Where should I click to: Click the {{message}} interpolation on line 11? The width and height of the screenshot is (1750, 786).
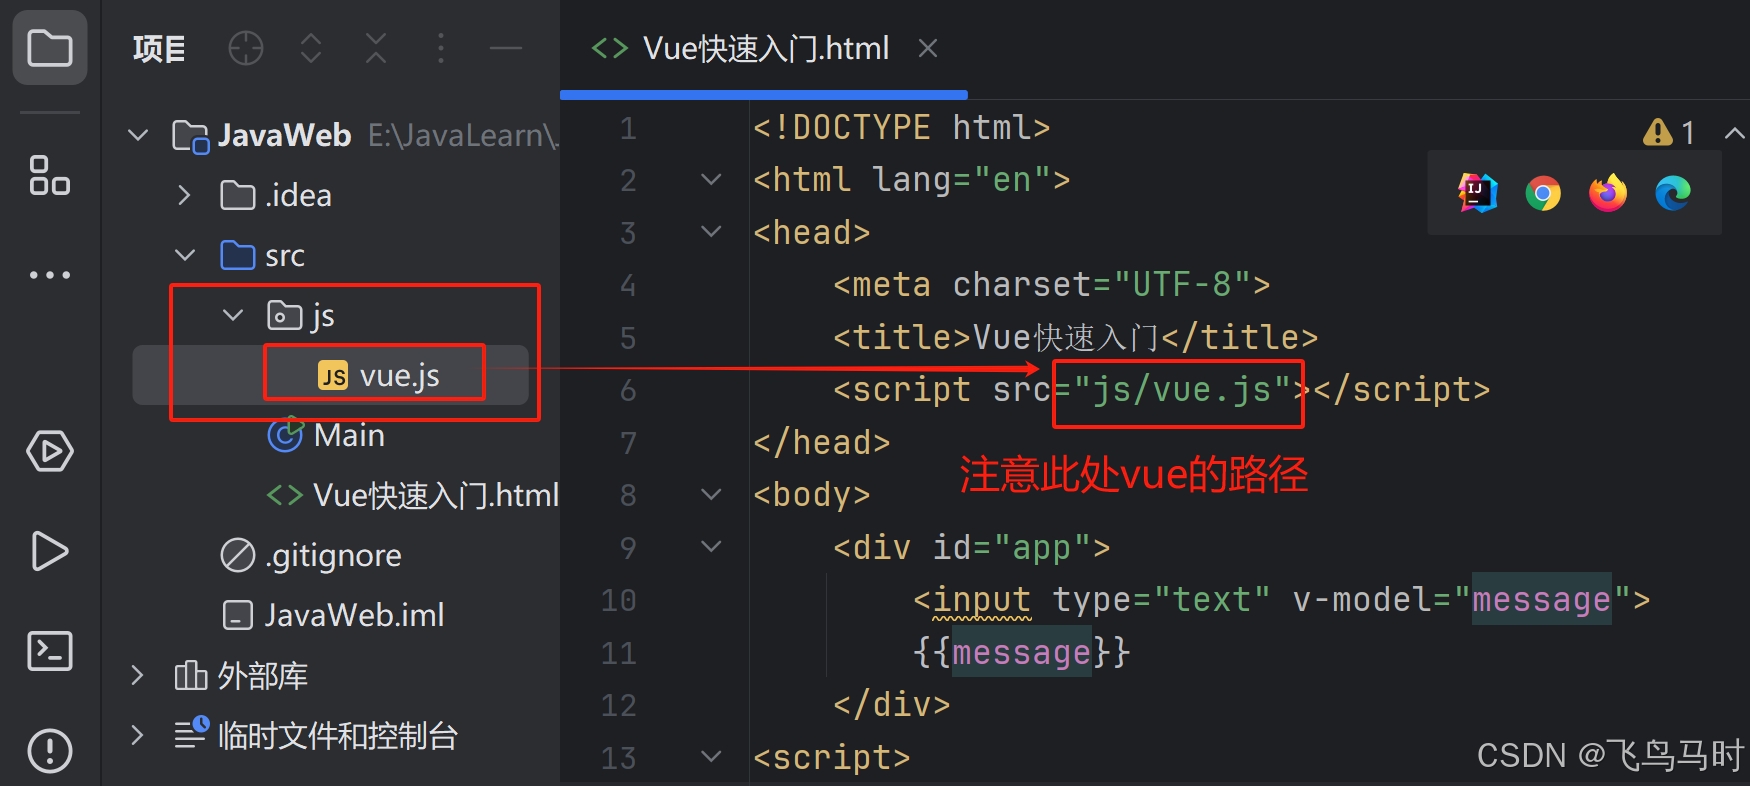click(1021, 652)
